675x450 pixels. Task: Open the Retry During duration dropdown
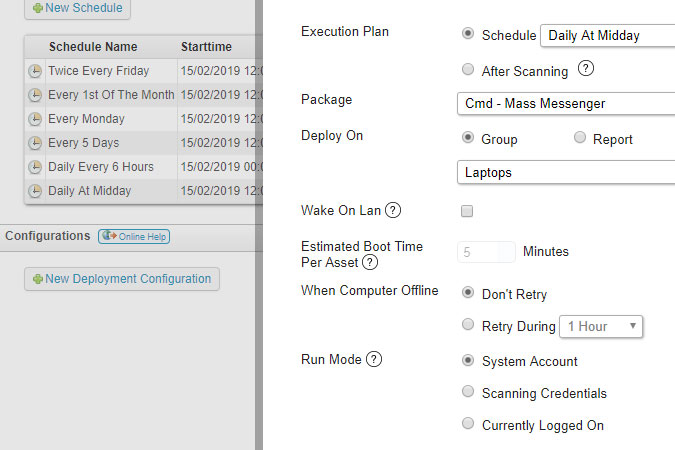[602, 326]
